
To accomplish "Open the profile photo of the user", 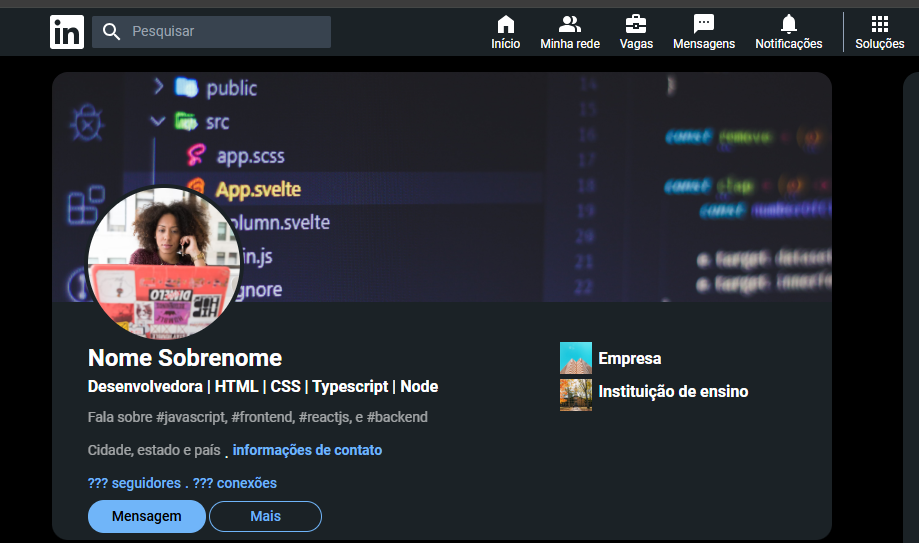I will (164, 262).
